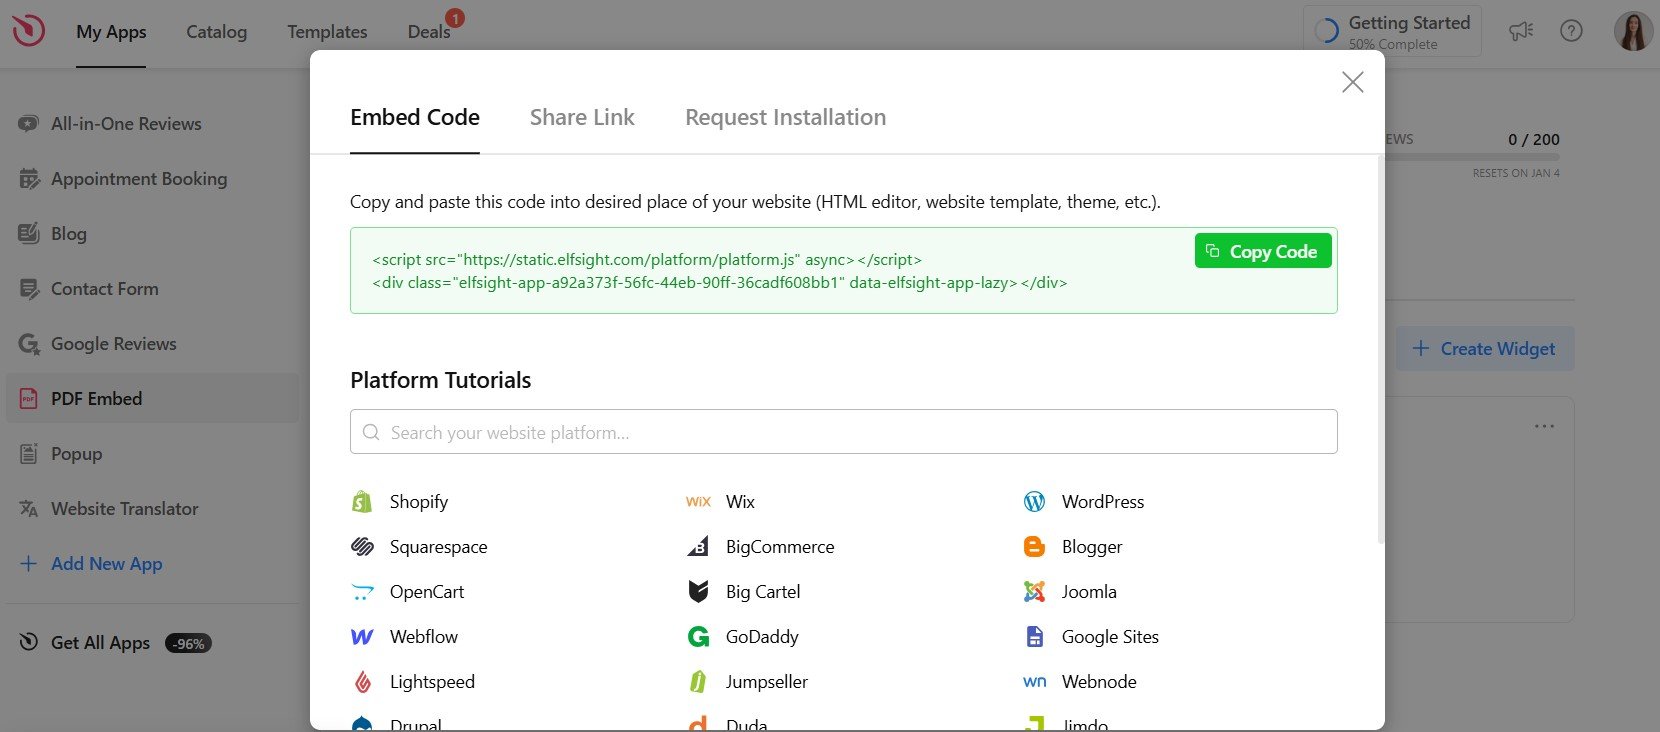Open the Catalog menu item
Image resolution: width=1660 pixels, height=732 pixels.
(x=216, y=32)
